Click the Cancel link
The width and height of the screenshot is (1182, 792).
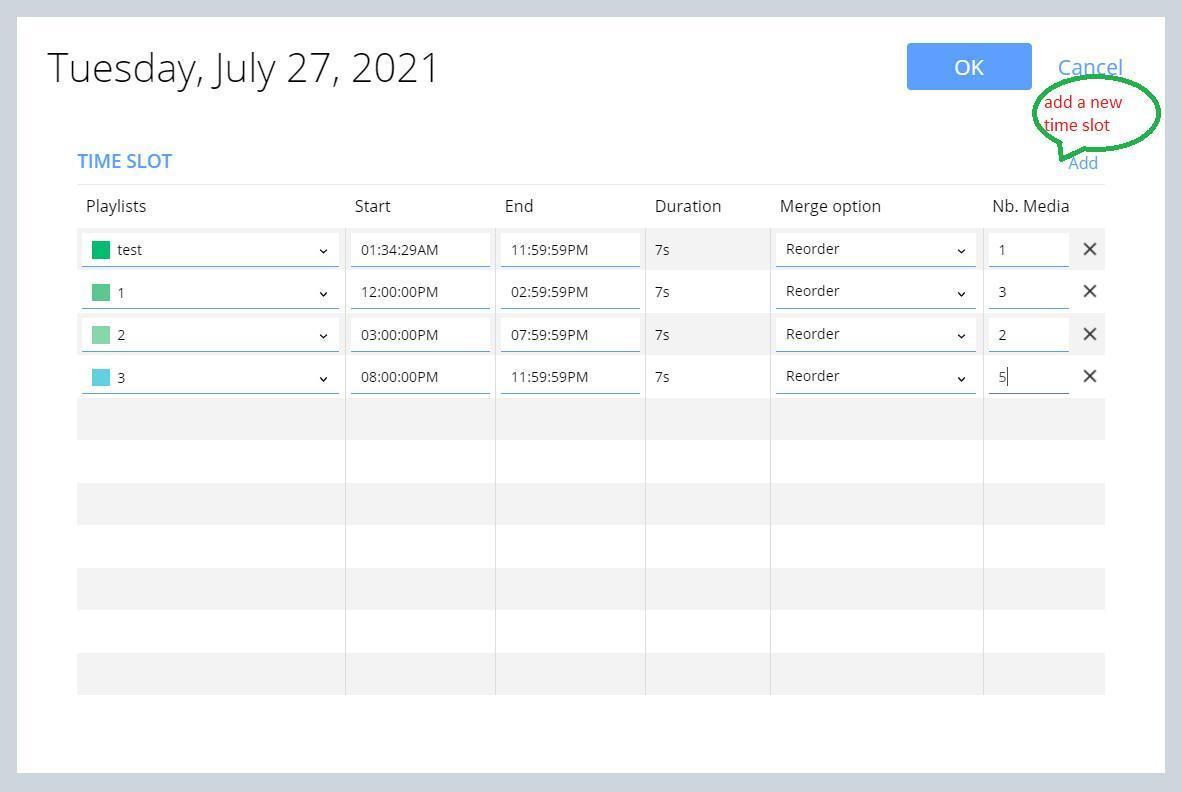click(1090, 67)
